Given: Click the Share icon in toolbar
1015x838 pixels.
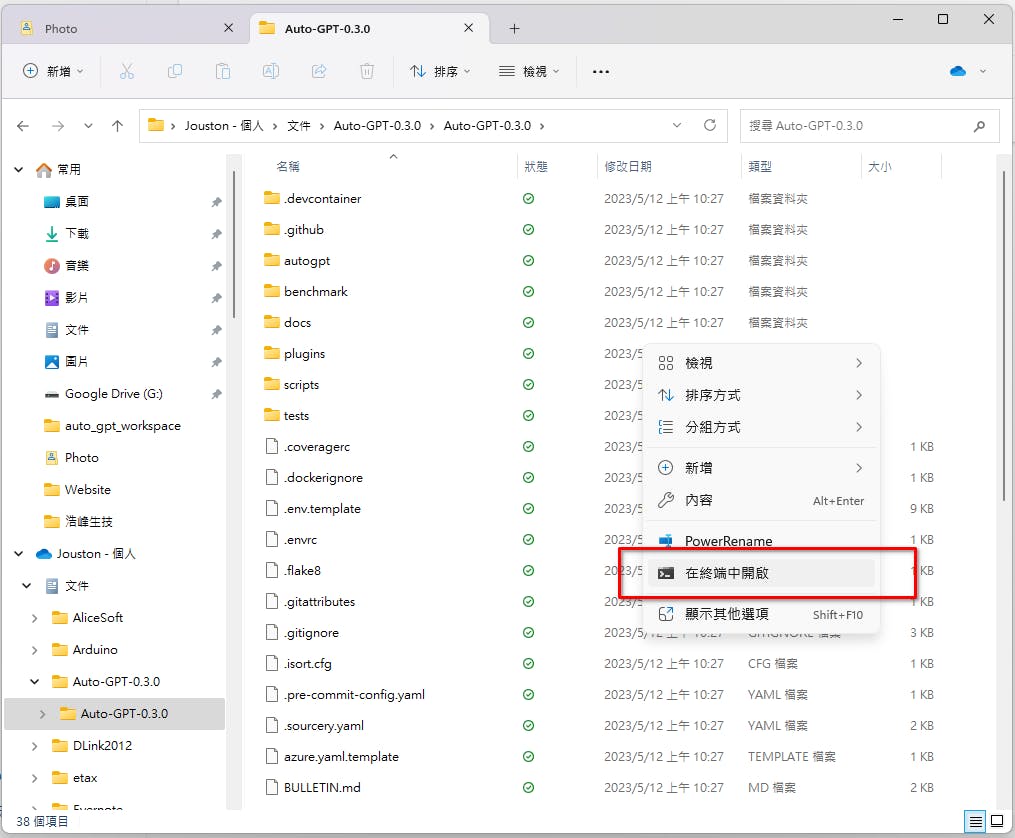Looking at the screenshot, I should (319, 71).
